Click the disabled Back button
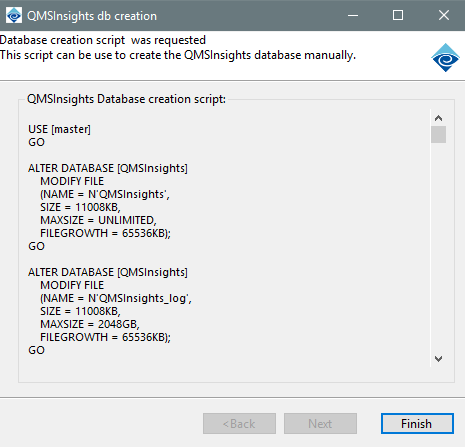Image resolution: width=465 pixels, height=447 pixels. coord(239,424)
